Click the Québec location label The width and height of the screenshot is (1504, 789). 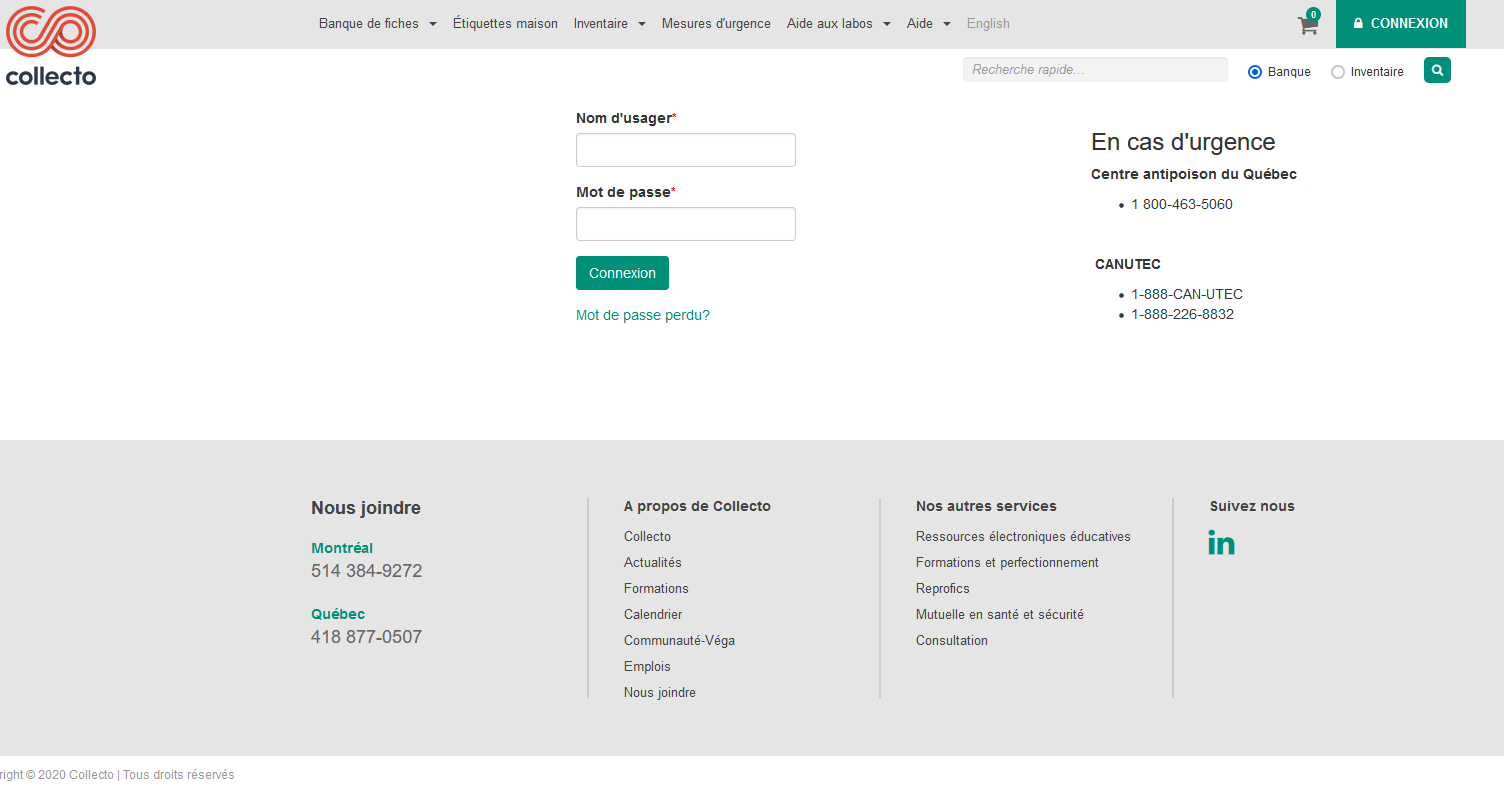point(338,614)
